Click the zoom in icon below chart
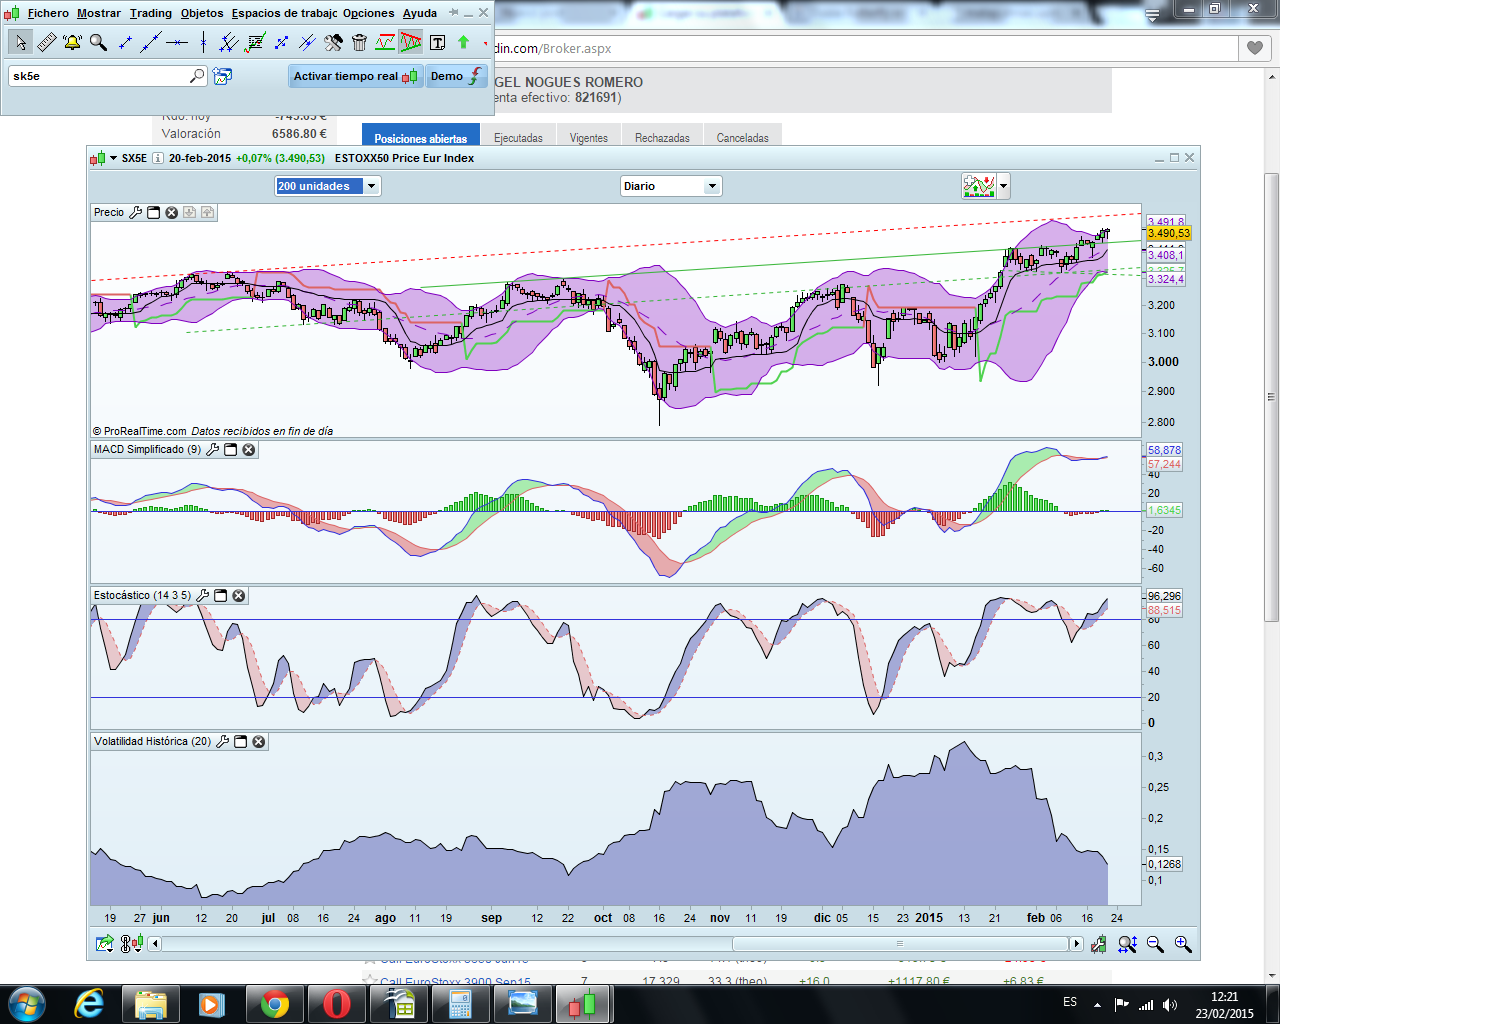Image resolution: width=1500 pixels, height=1024 pixels. 1183,944
